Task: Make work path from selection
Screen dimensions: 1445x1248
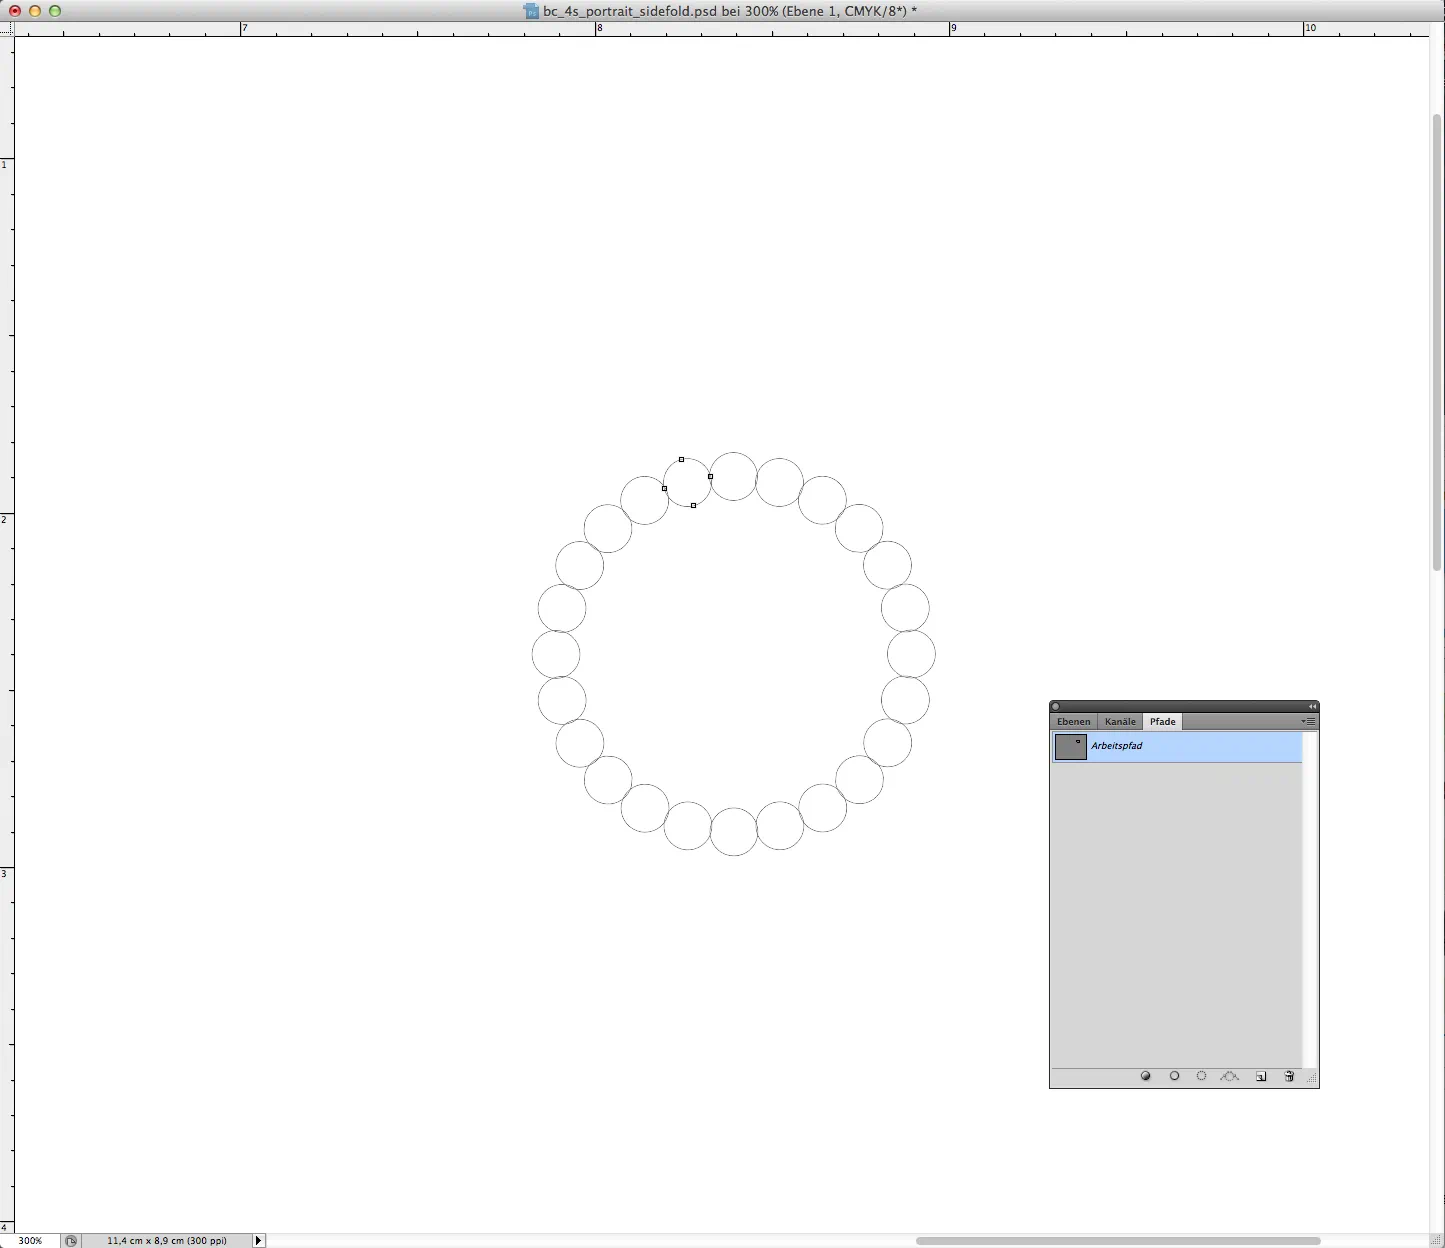Action: tap(1230, 1076)
